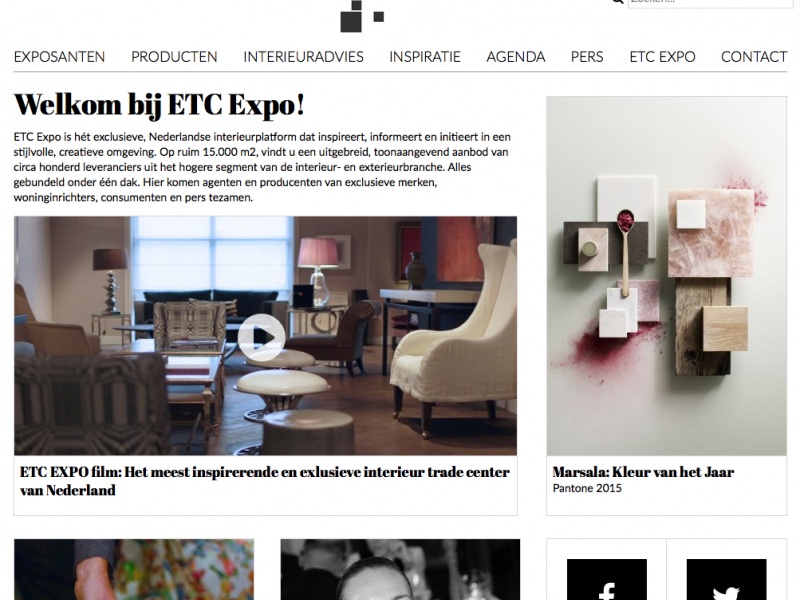This screenshot has width=800, height=600.
Task: Play the ETC EXPO film video
Action: (x=261, y=337)
